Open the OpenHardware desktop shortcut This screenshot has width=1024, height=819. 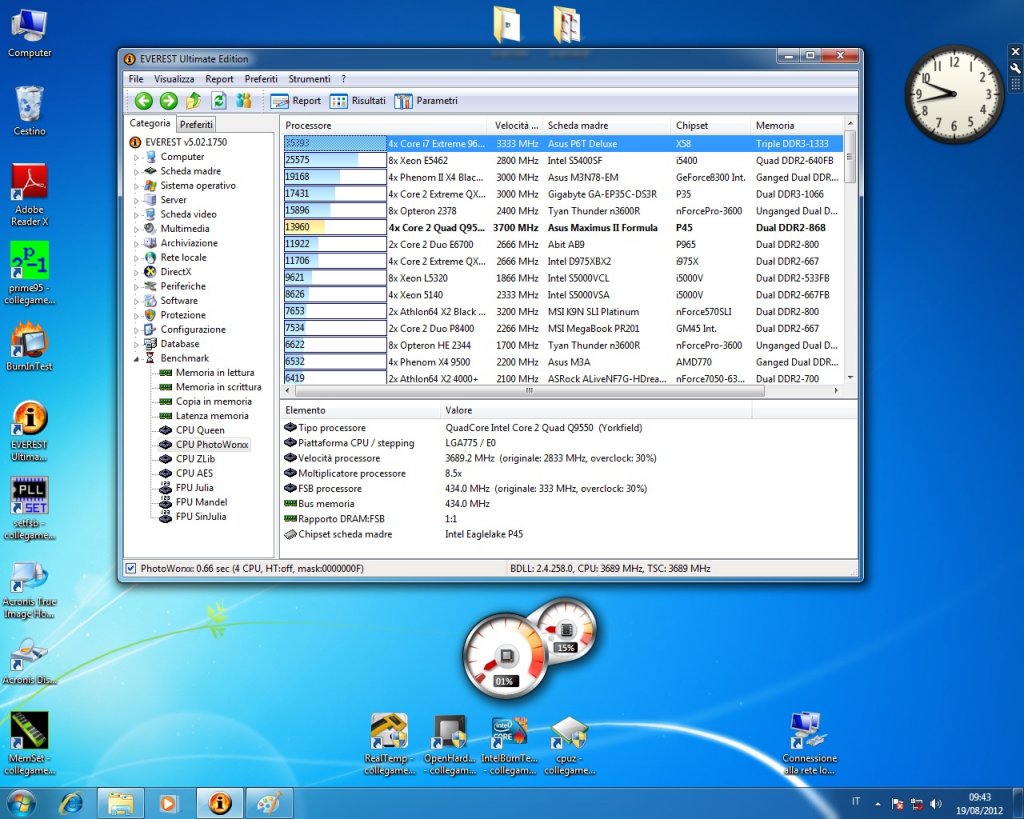(x=450, y=745)
